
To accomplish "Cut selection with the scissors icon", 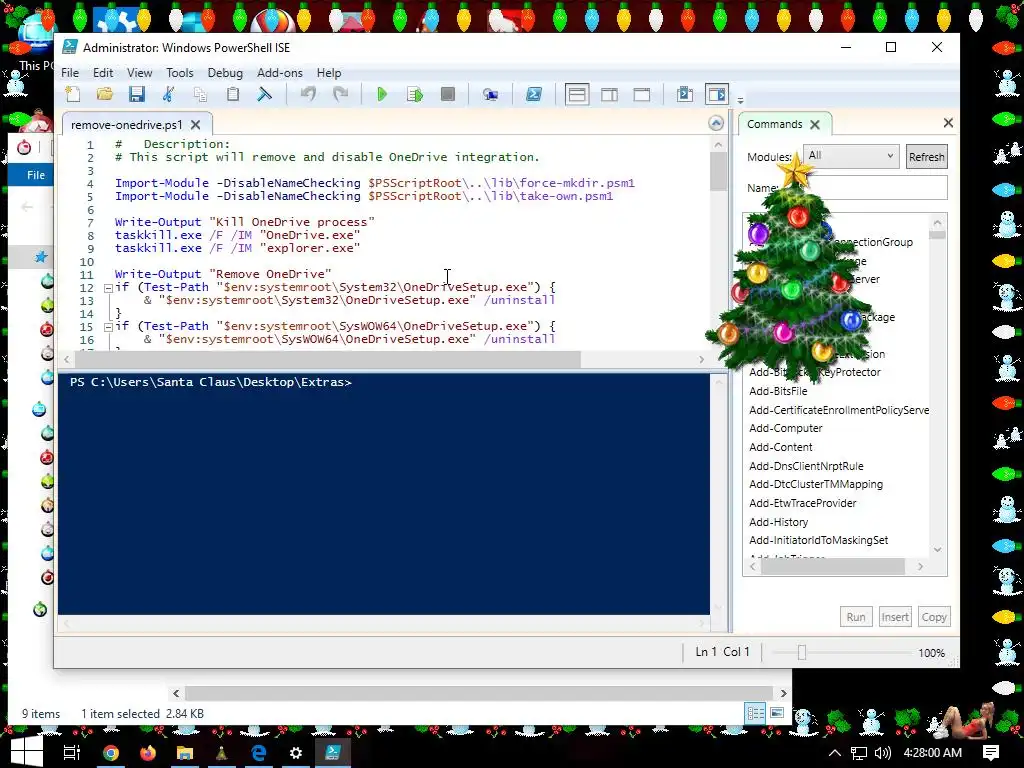I will coord(168,94).
